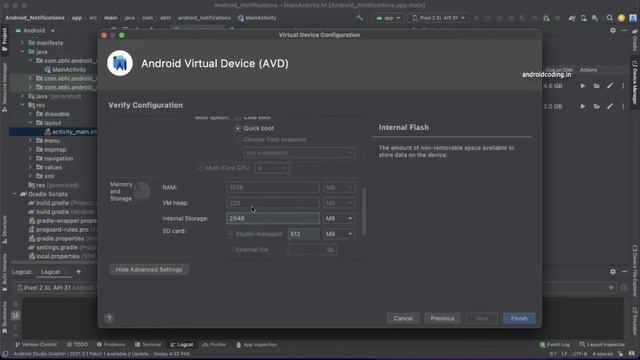Open more actions for 4.6 GB device

[x=623, y=86]
